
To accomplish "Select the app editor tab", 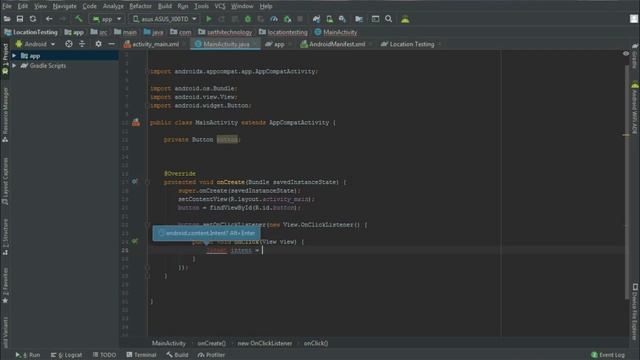I will coord(279,44).
